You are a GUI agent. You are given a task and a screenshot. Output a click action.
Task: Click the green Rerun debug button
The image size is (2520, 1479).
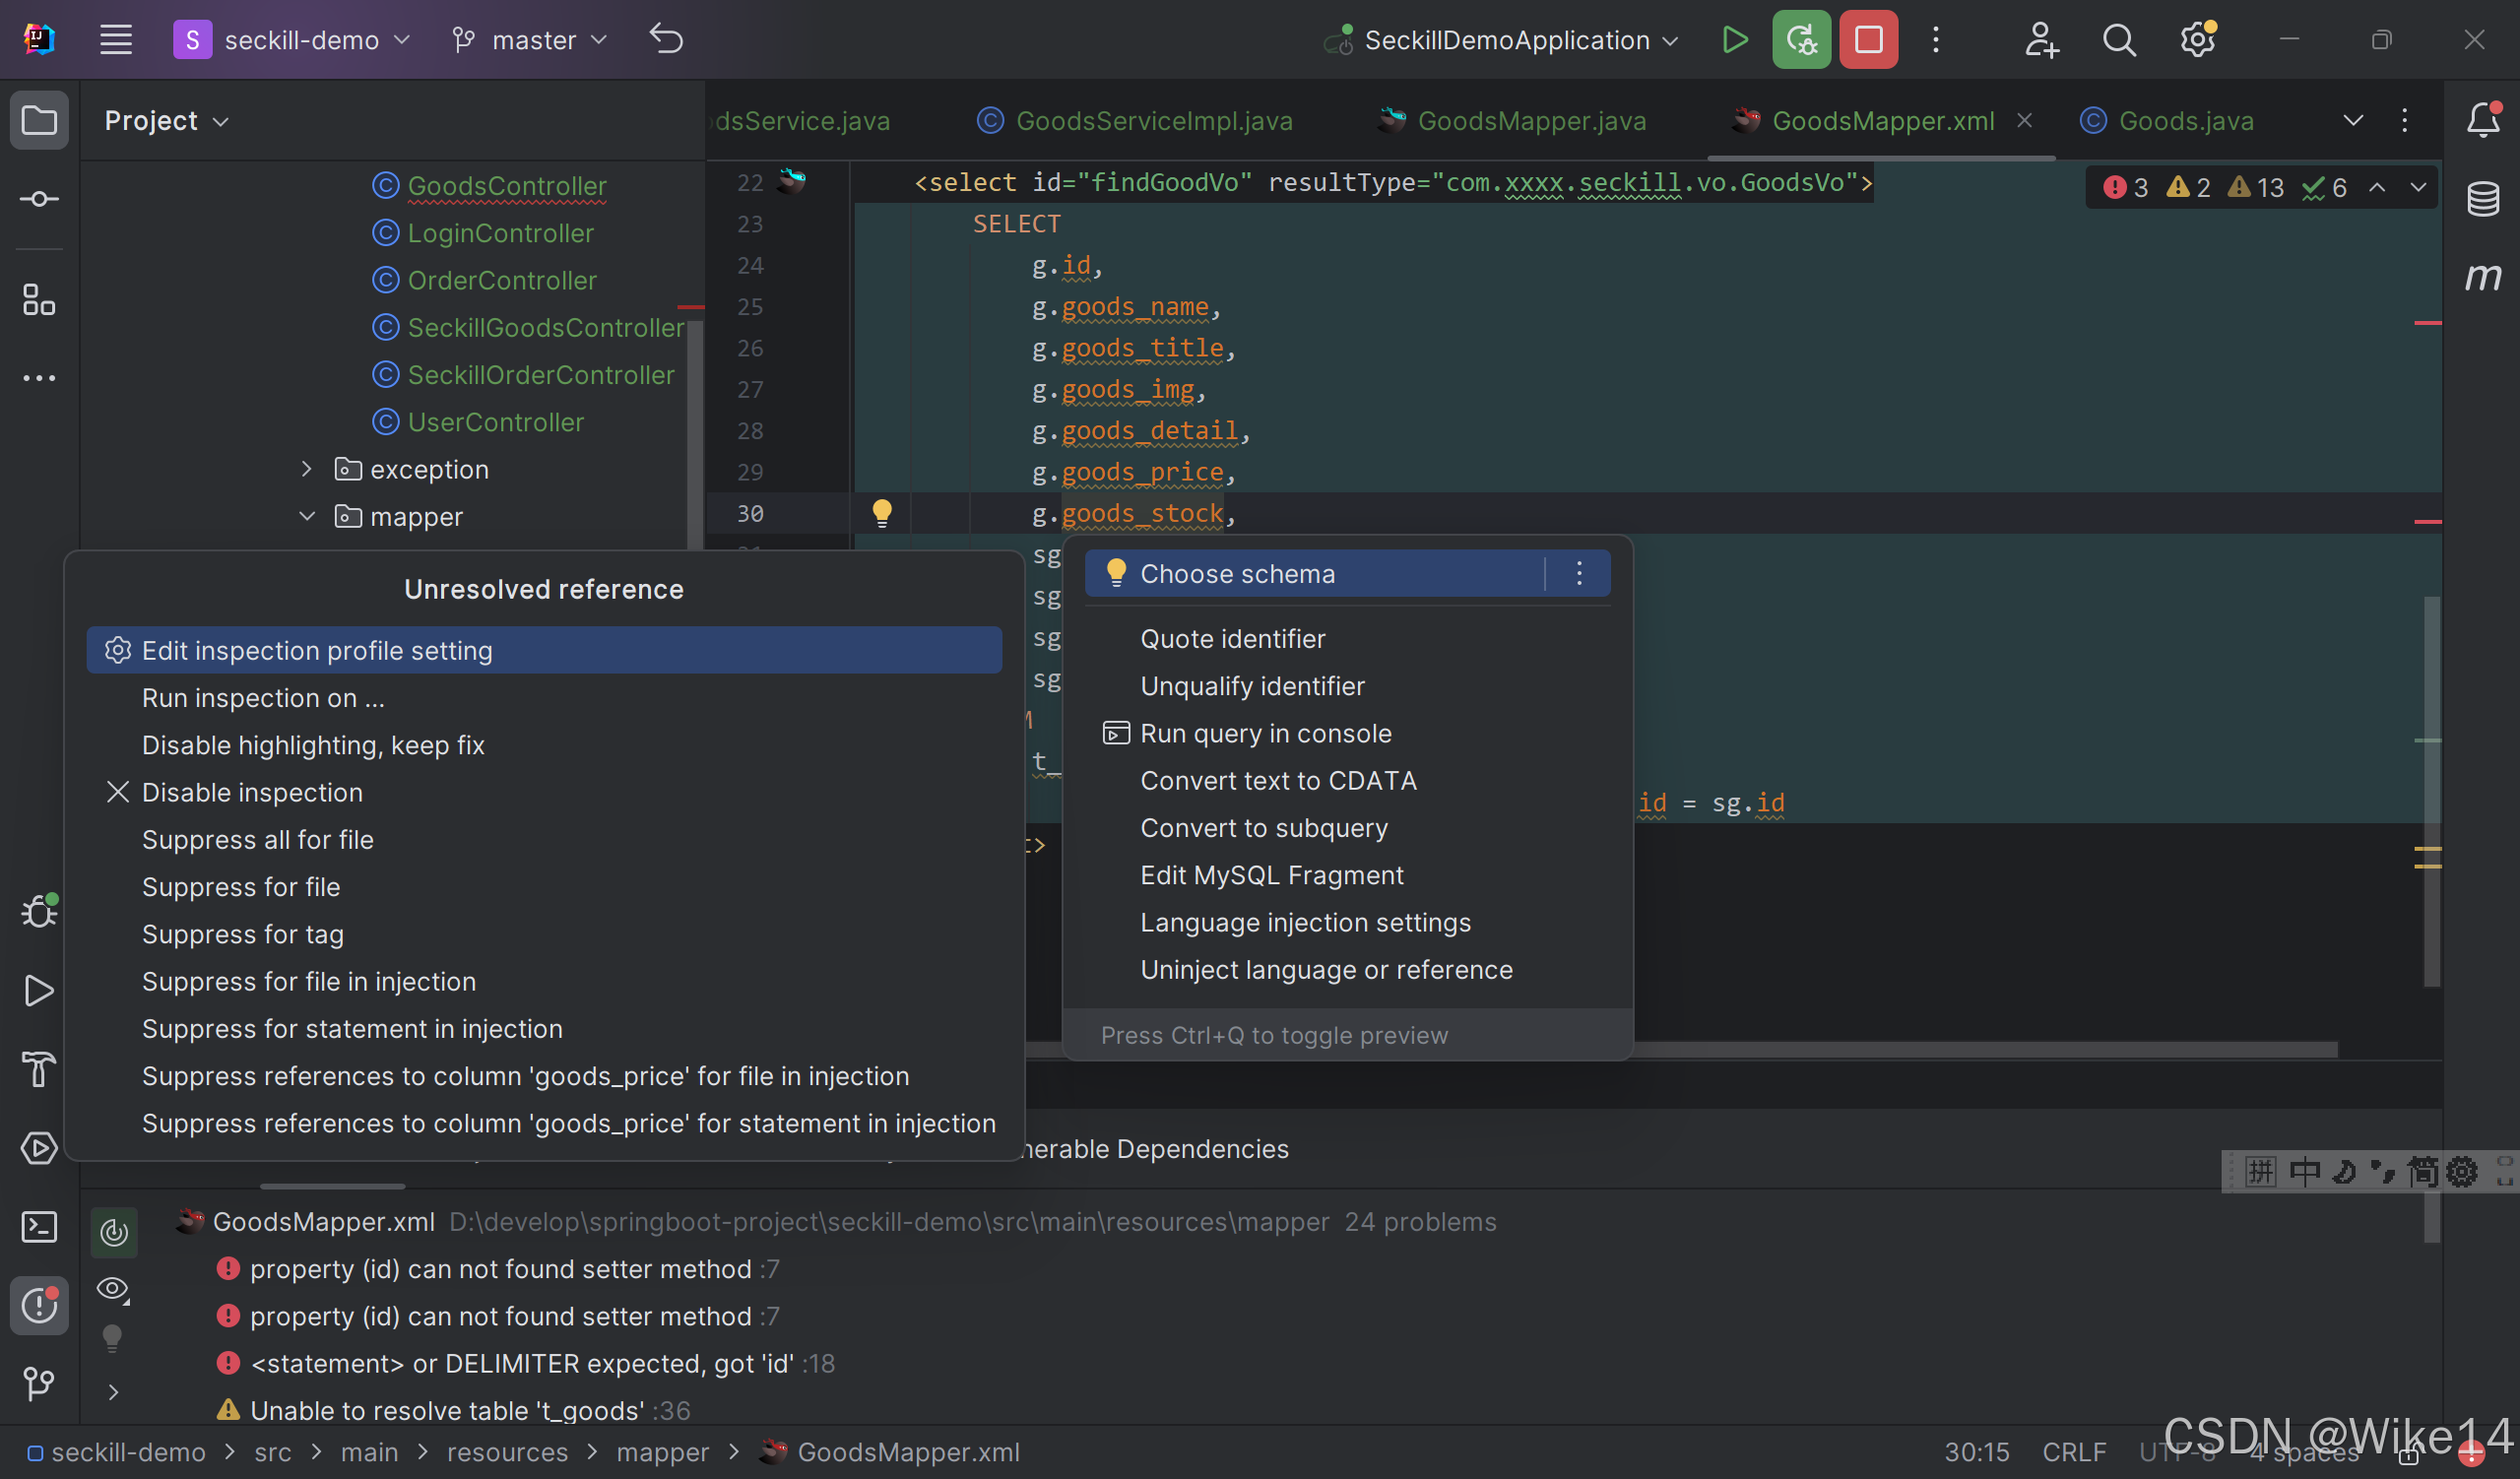(1802, 40)
